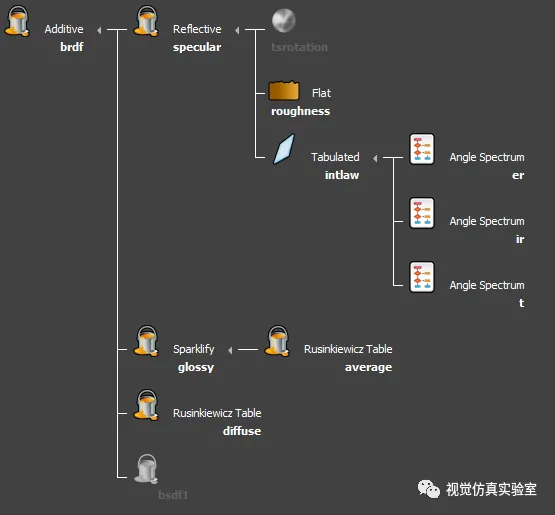555x515 pixels.
Task: Click the Angle Spectrum t node icon
Action: [x=422, y=277]
